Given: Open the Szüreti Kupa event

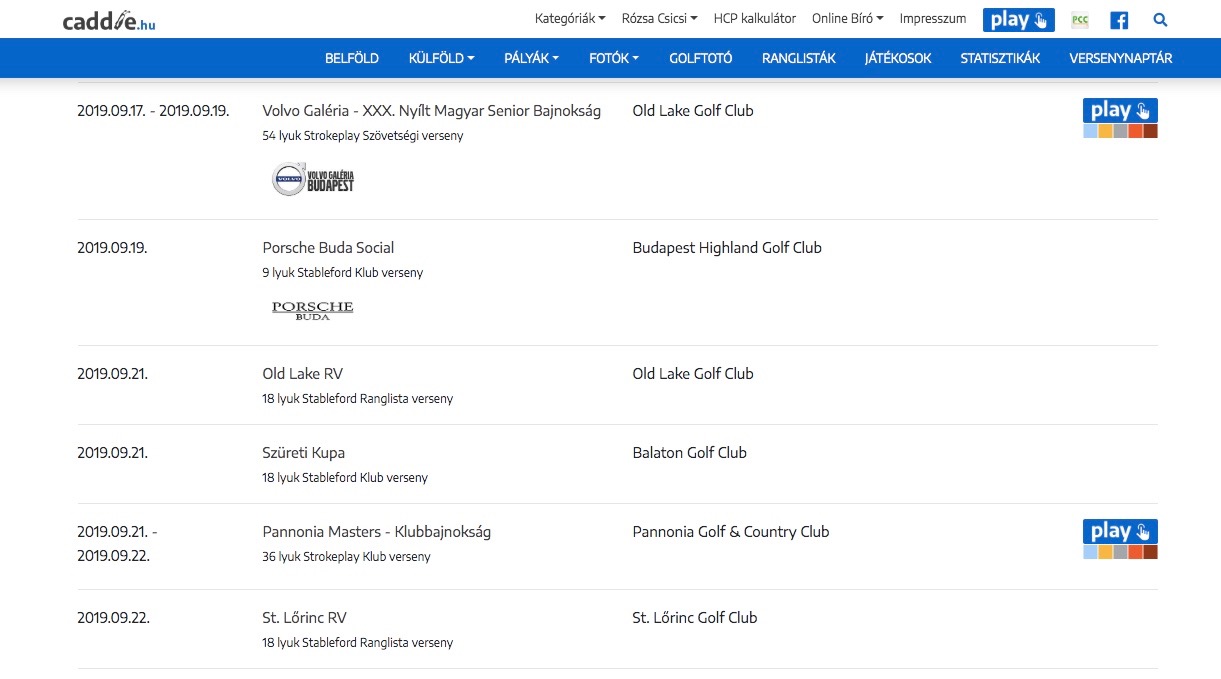Looking at the screenshot, I should pyautogui.click(x=304, y=453).
